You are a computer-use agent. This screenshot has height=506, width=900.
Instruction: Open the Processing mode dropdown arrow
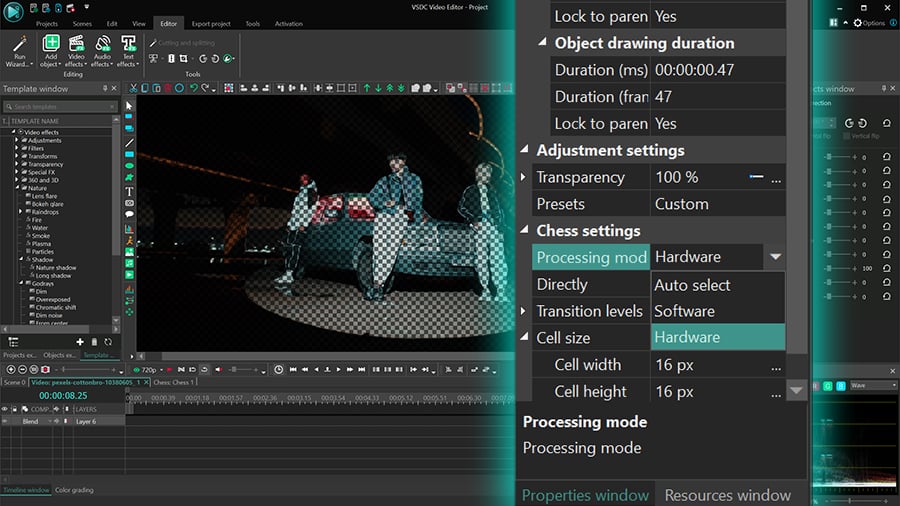[x=775, y=258]
